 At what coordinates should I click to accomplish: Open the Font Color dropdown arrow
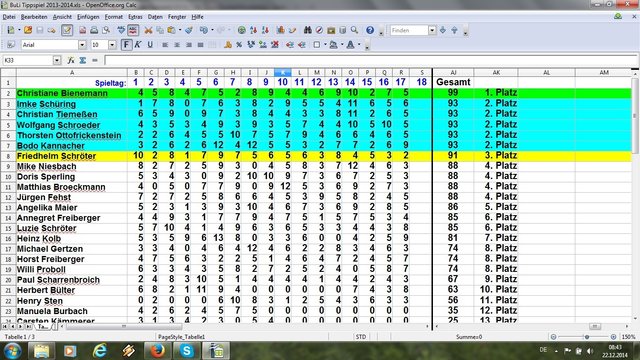(x=359, y=45)
